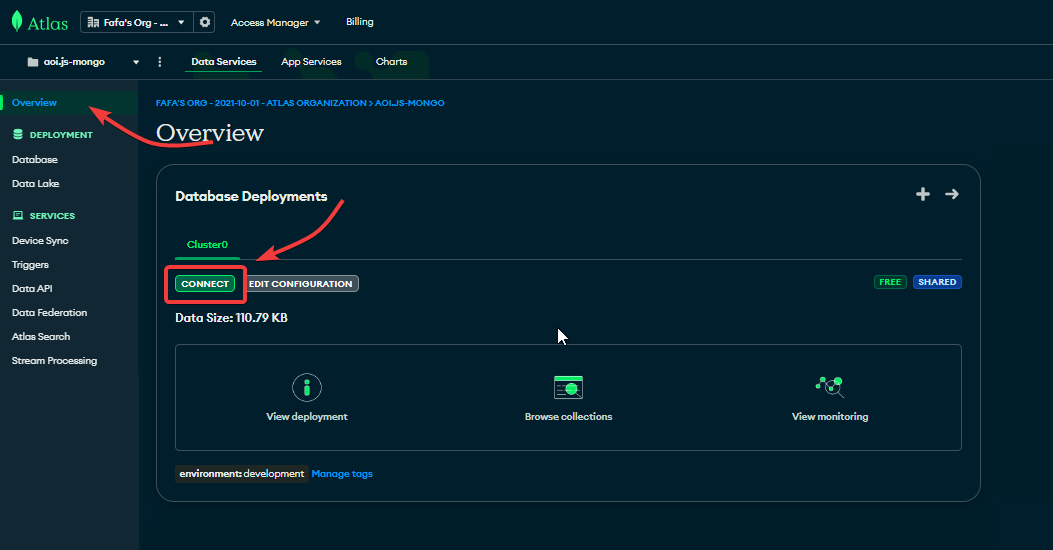Screen dimensions: 1053x550
Task: Open Database in sidebar
Action: click(x=35, y=160)
